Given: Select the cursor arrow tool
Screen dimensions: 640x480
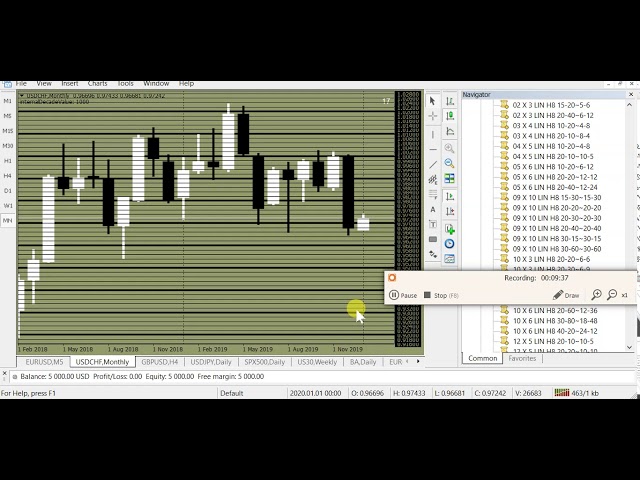Looking at the screenshot, I should click(432, 101).
